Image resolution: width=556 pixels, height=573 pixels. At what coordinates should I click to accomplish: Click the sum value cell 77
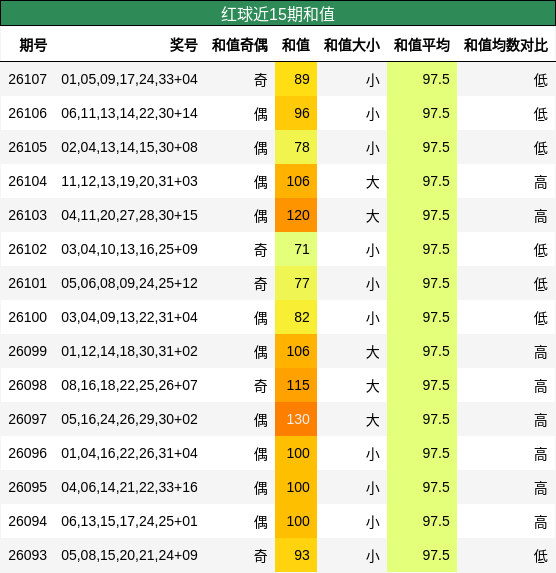[296, 283]
